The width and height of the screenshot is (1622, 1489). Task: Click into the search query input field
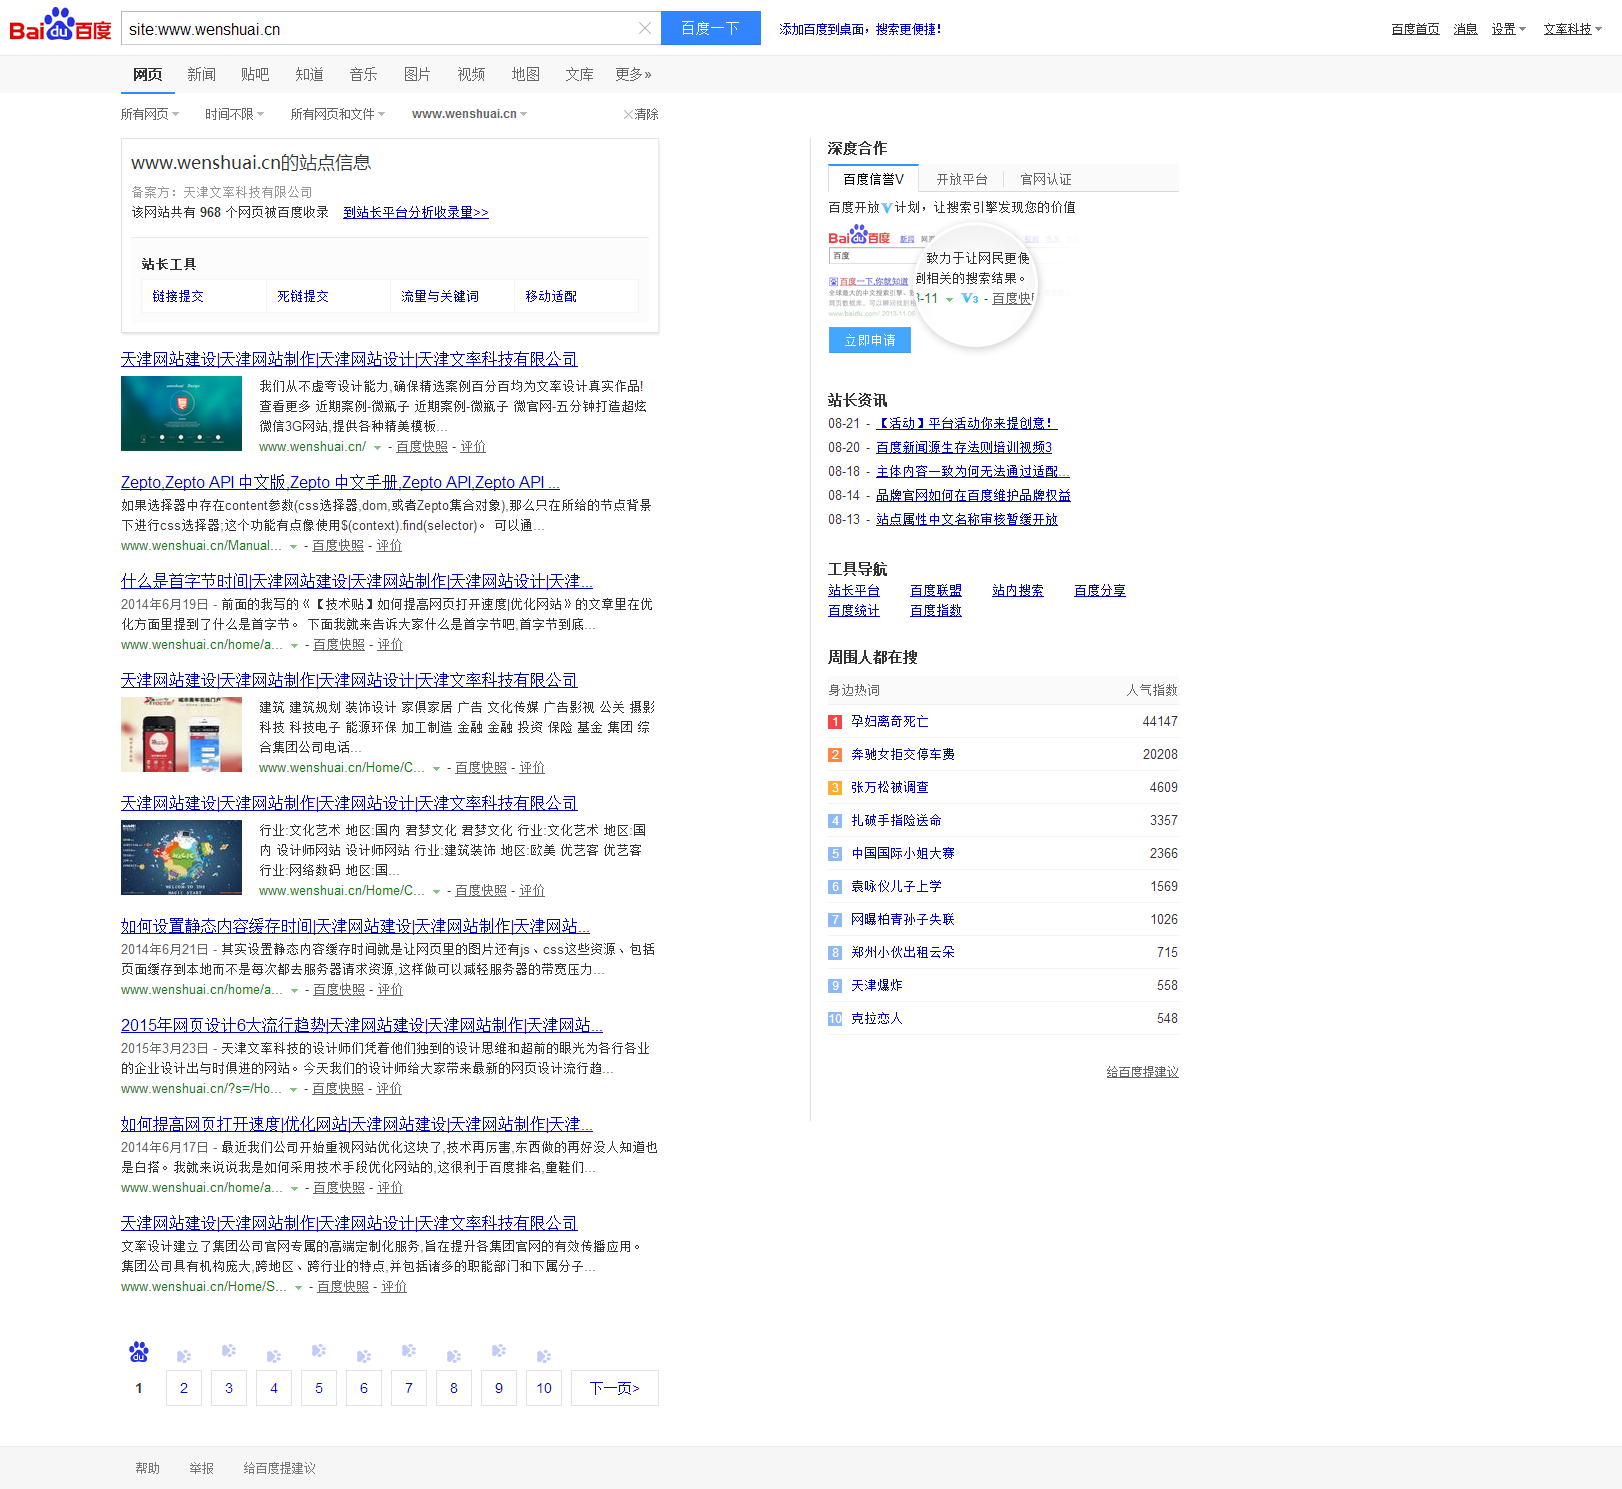click(x=380, y=29)
